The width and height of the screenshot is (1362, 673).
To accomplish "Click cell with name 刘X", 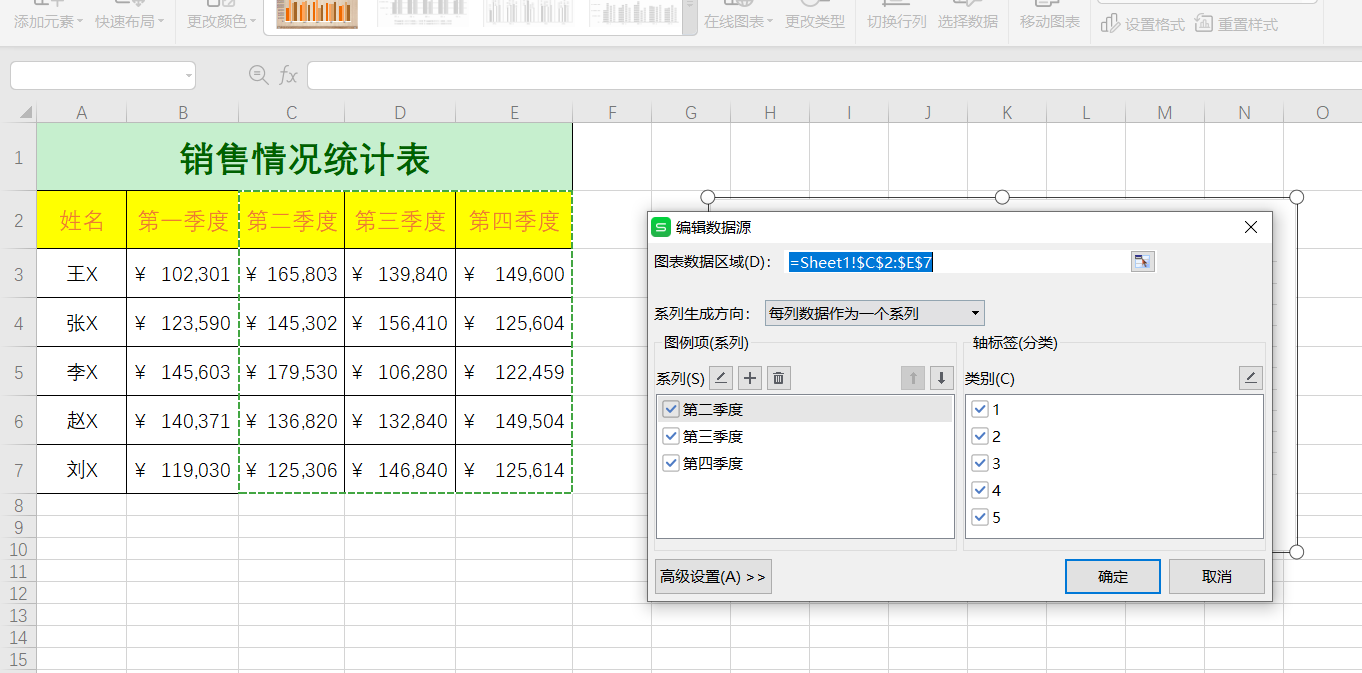I will pos(82,469).
